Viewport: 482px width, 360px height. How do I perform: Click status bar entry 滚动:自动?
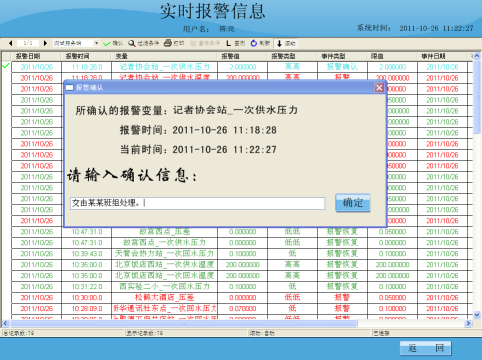click(262, 333)
